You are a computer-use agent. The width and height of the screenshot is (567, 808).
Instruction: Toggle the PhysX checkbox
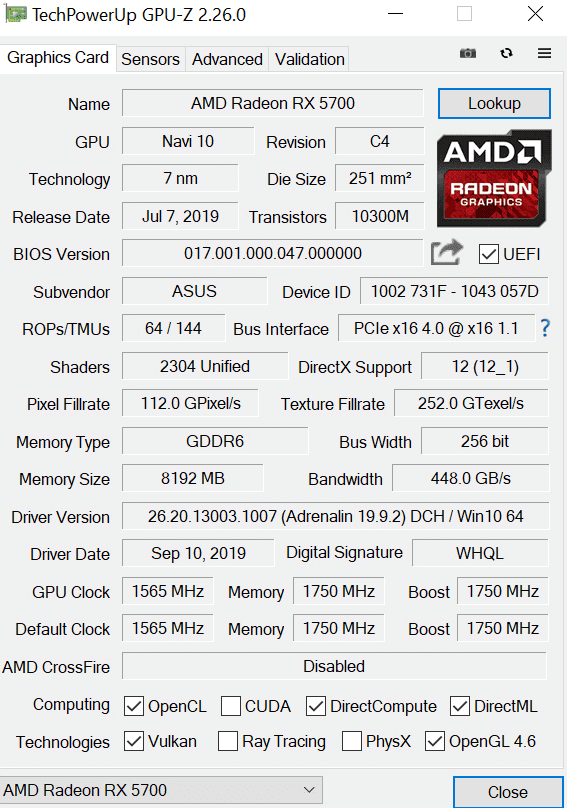pos(352,742)
